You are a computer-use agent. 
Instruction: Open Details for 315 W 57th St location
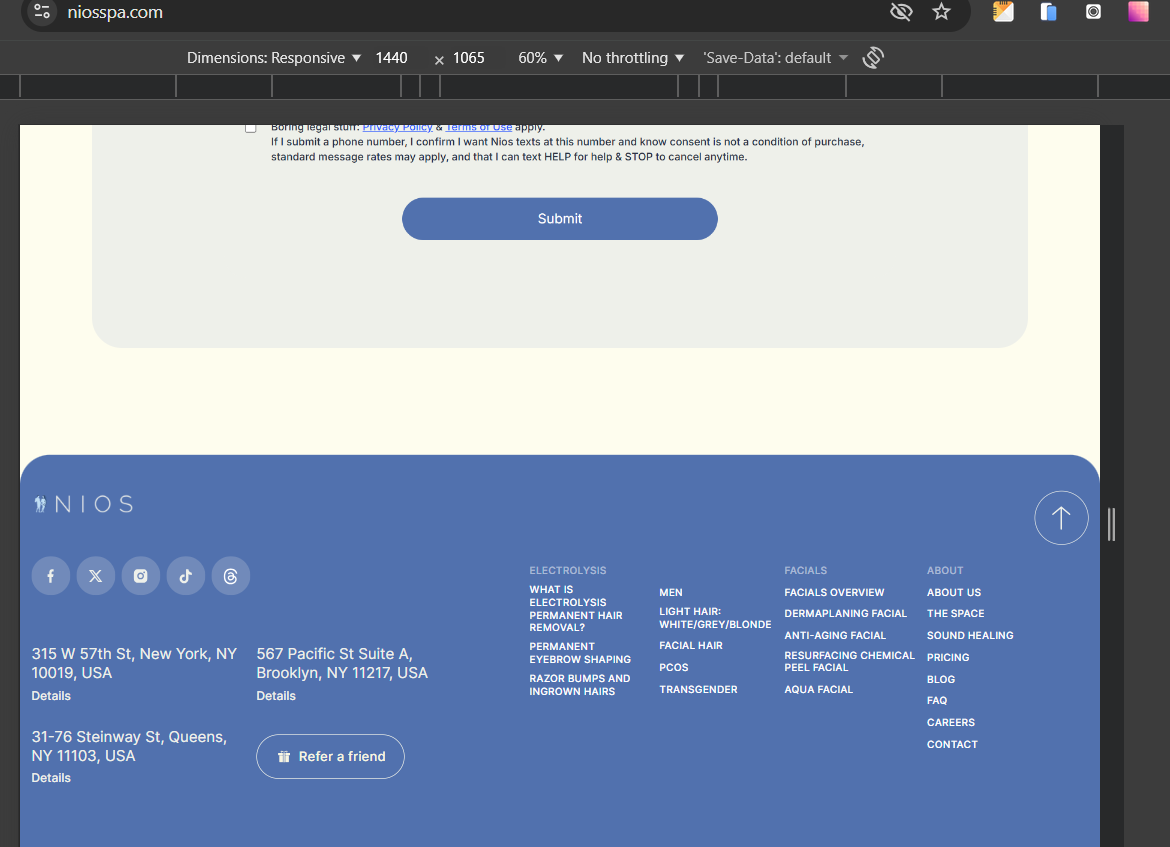click(x=51, y=696)
